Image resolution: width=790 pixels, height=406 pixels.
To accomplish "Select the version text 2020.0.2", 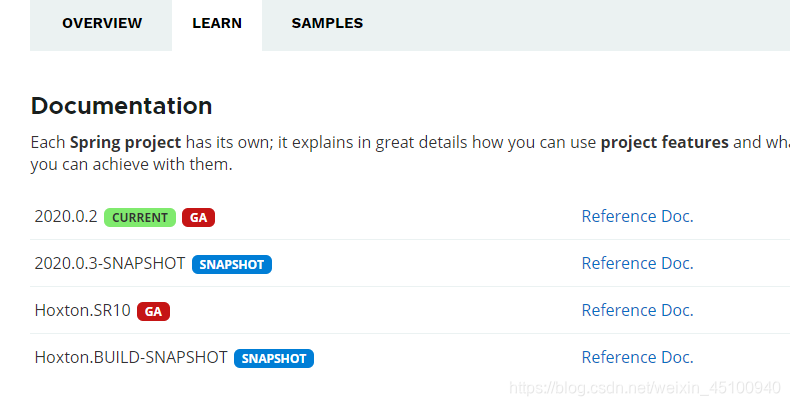I will click(66, 216).
